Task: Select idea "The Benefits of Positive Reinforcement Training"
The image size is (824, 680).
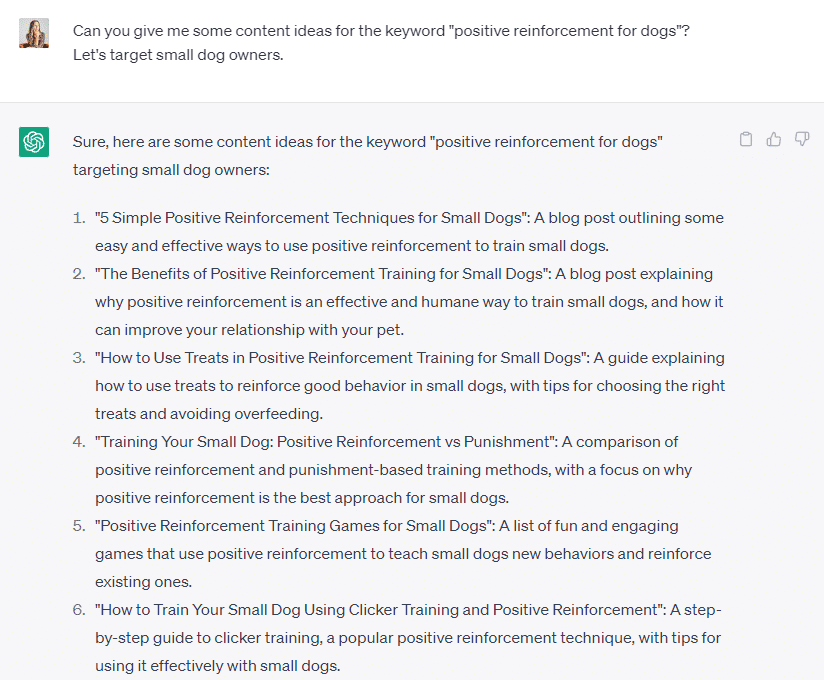Action: [323, 274]
